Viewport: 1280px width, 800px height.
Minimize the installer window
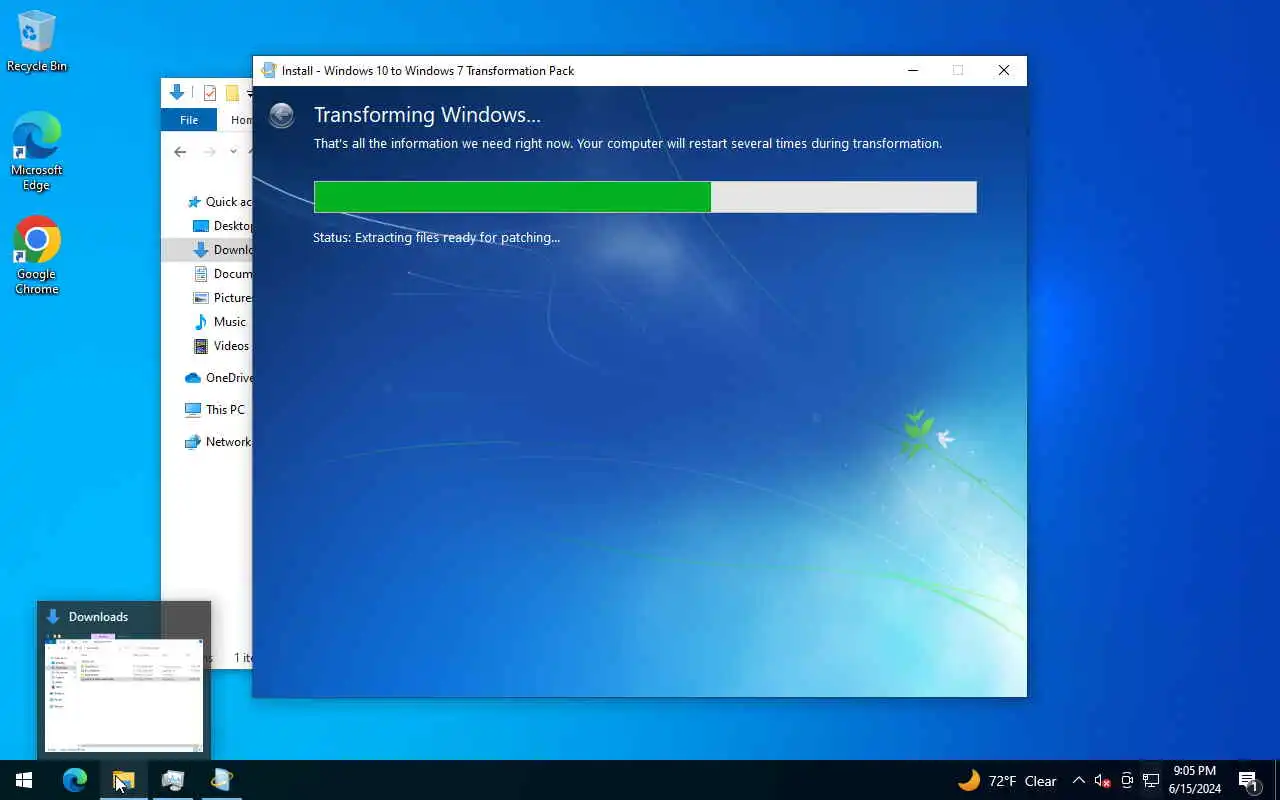point(913,70)
